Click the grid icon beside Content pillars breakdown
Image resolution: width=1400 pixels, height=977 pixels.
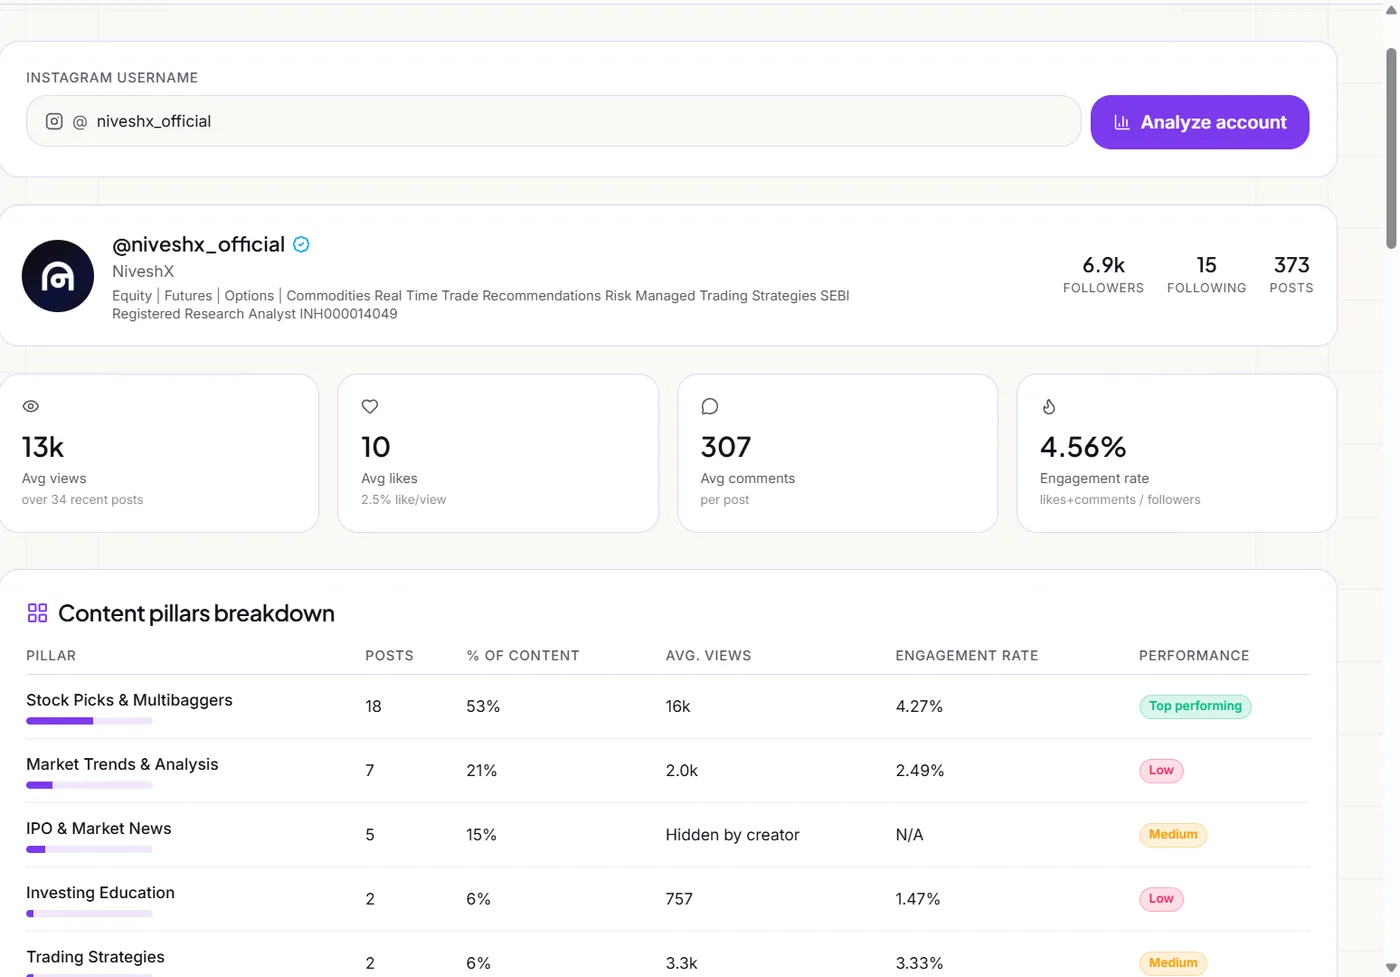point(37,613)
